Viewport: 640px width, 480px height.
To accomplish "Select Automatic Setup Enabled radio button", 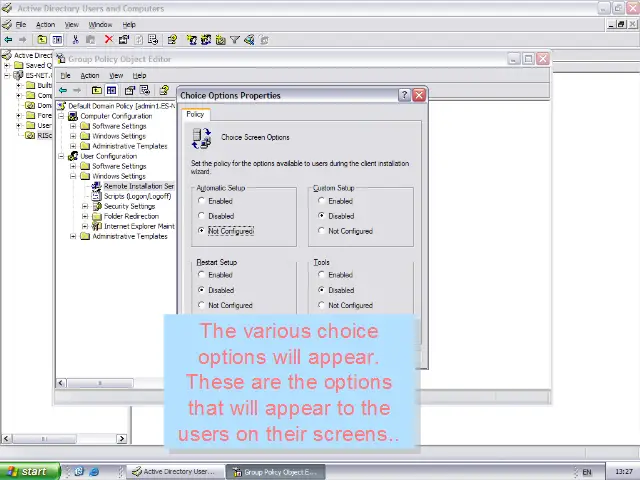I will pyautogui.click(x=201, y=201).
